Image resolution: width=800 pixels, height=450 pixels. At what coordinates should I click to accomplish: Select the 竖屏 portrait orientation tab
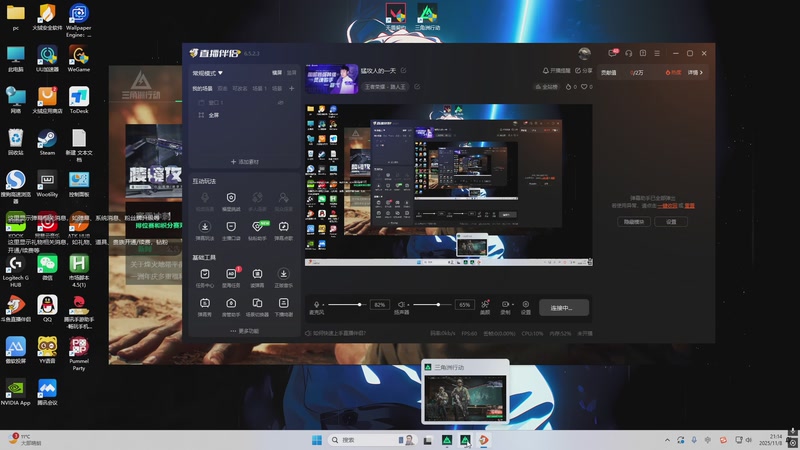tap(291, 73)
